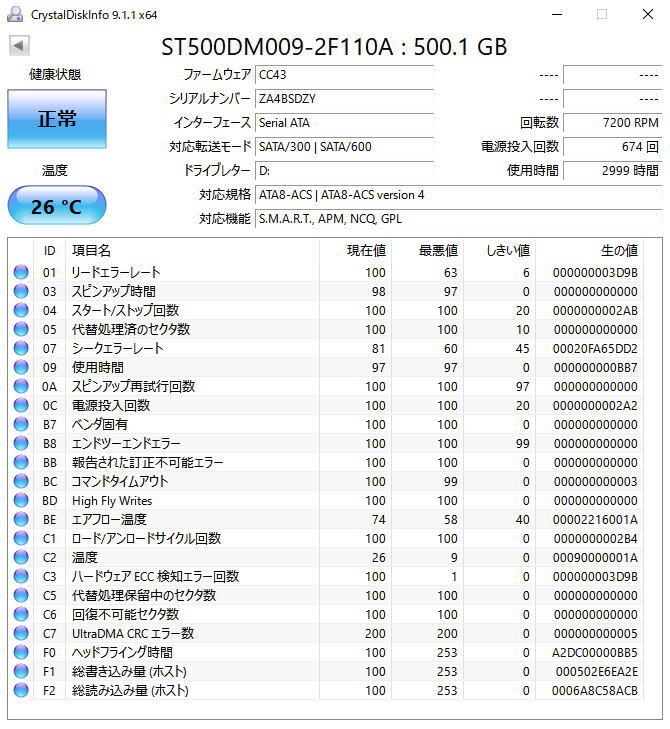Click the 回転数 label
The width and height of the screenshot is (670, 729).
pos(539,123)
